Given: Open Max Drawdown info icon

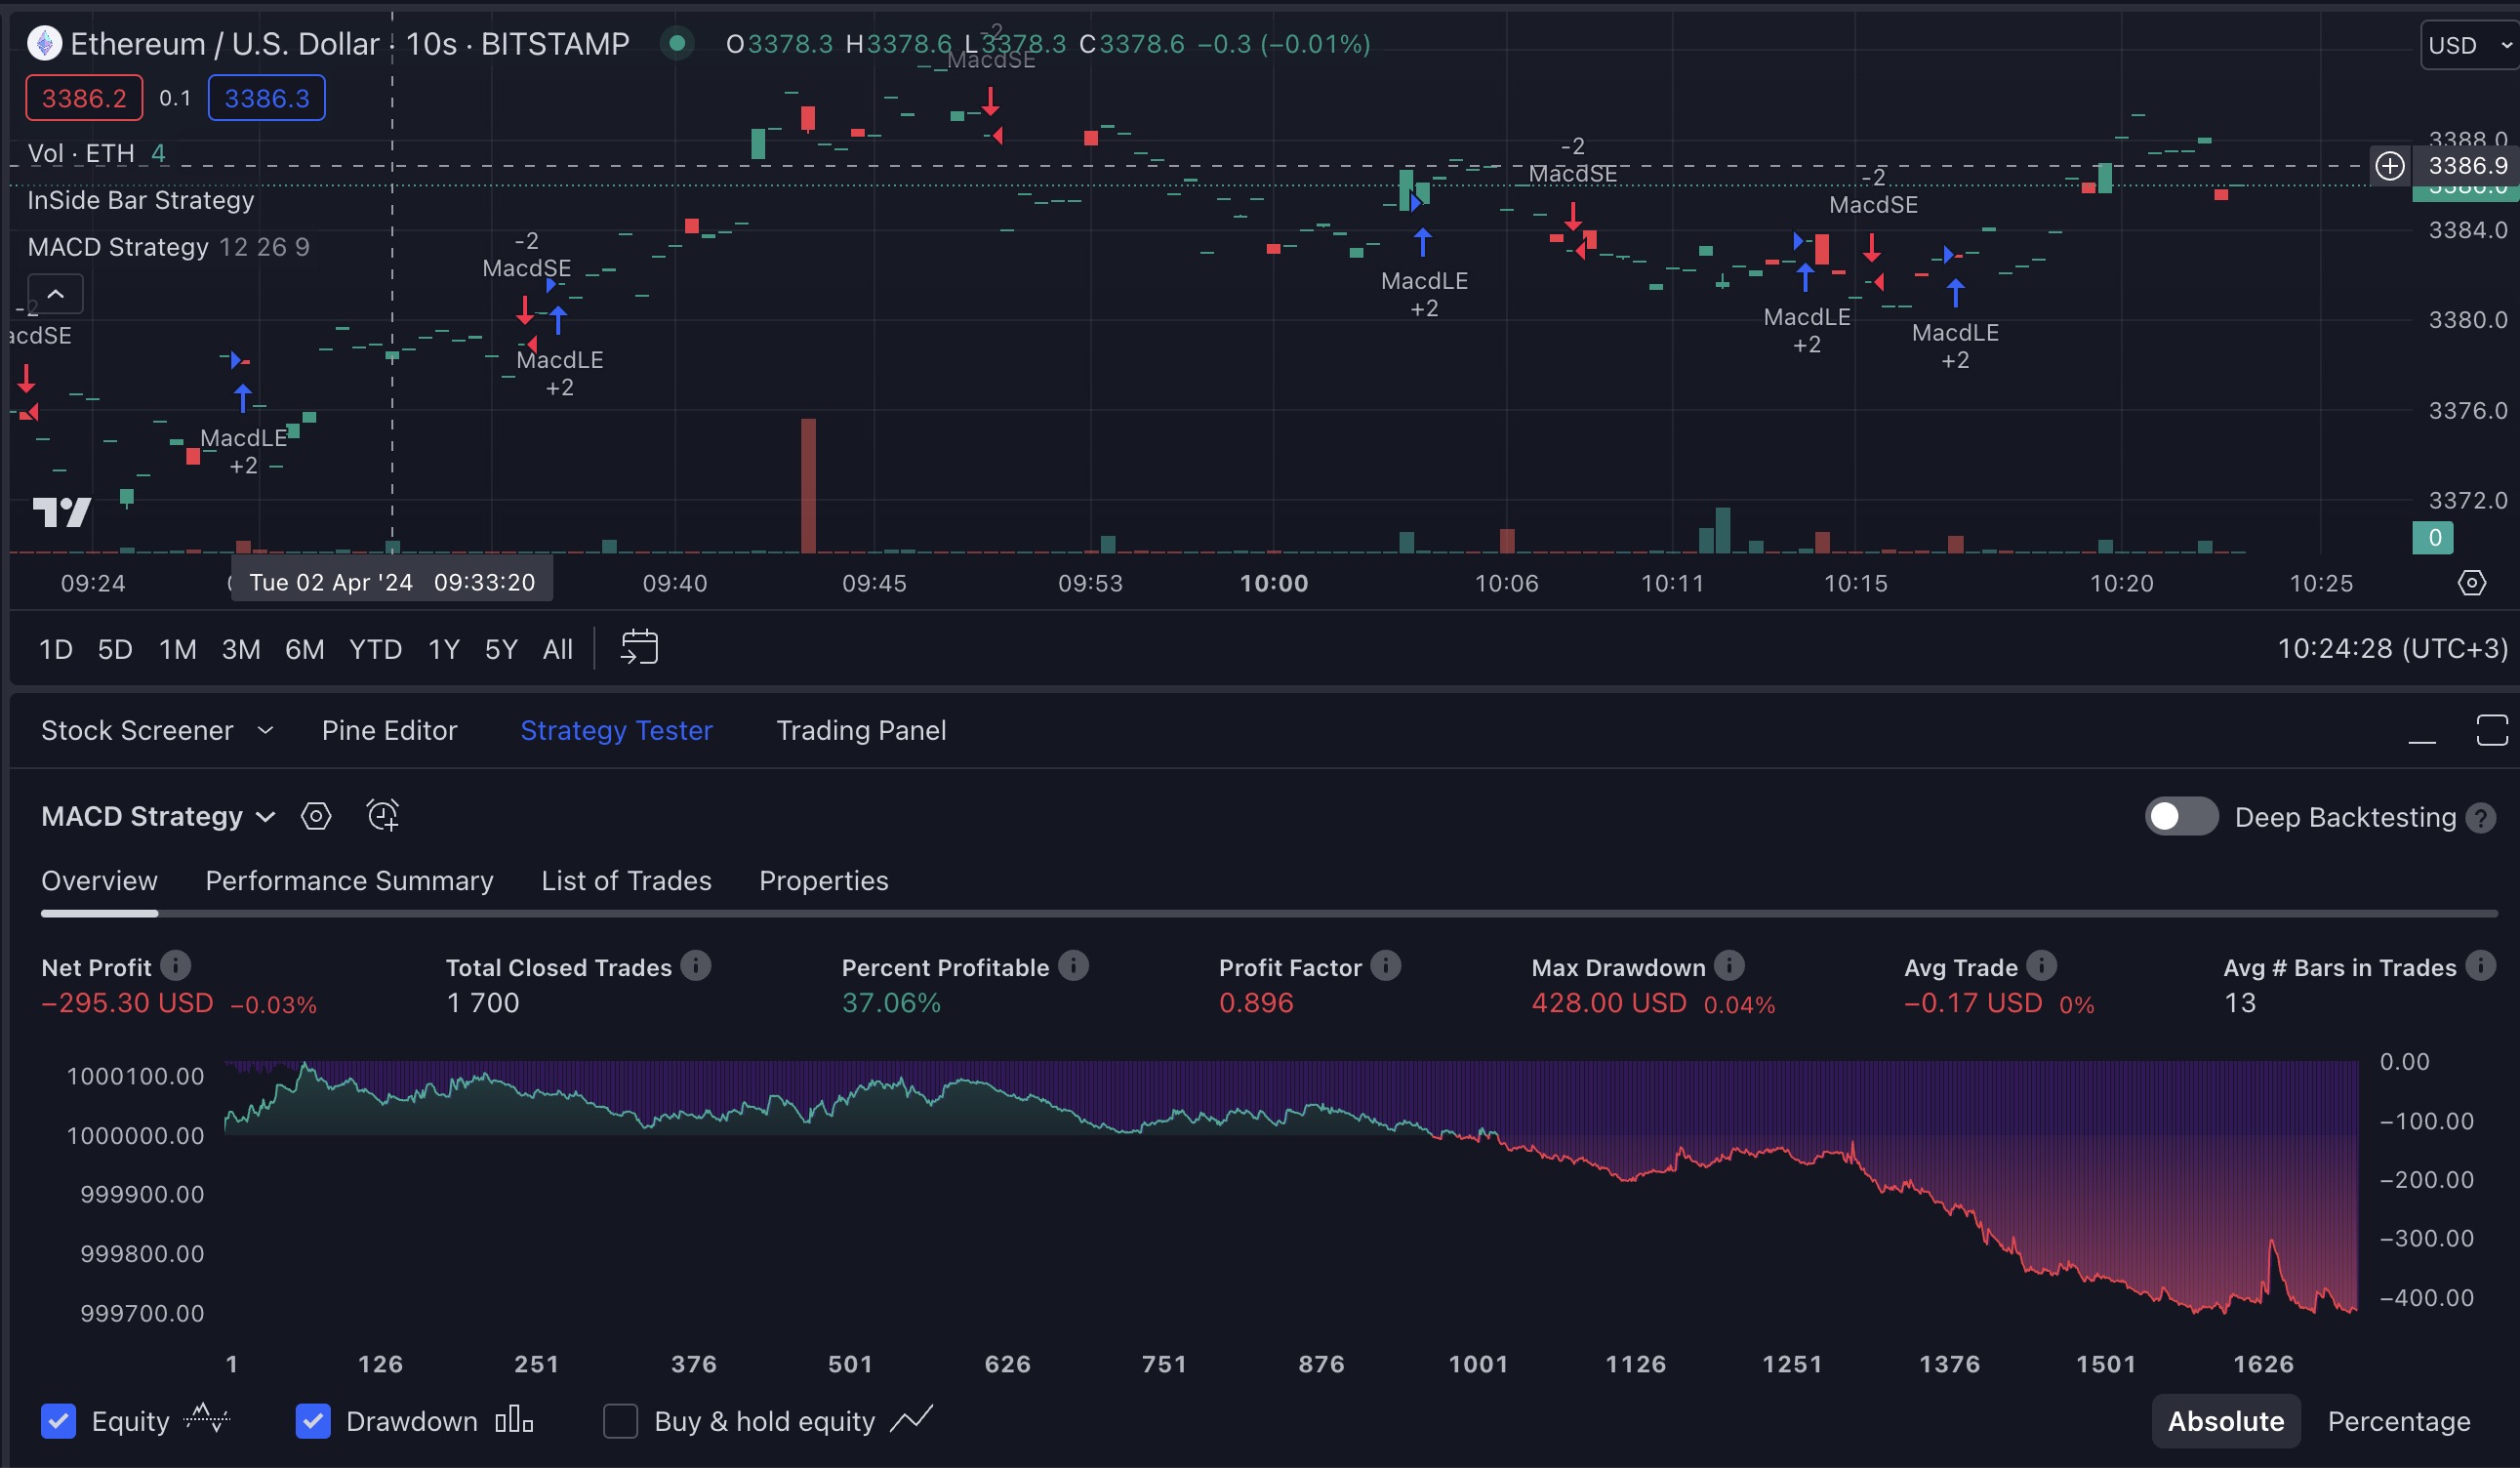Looking at the screenshot, I should (x=1729, y=966).
